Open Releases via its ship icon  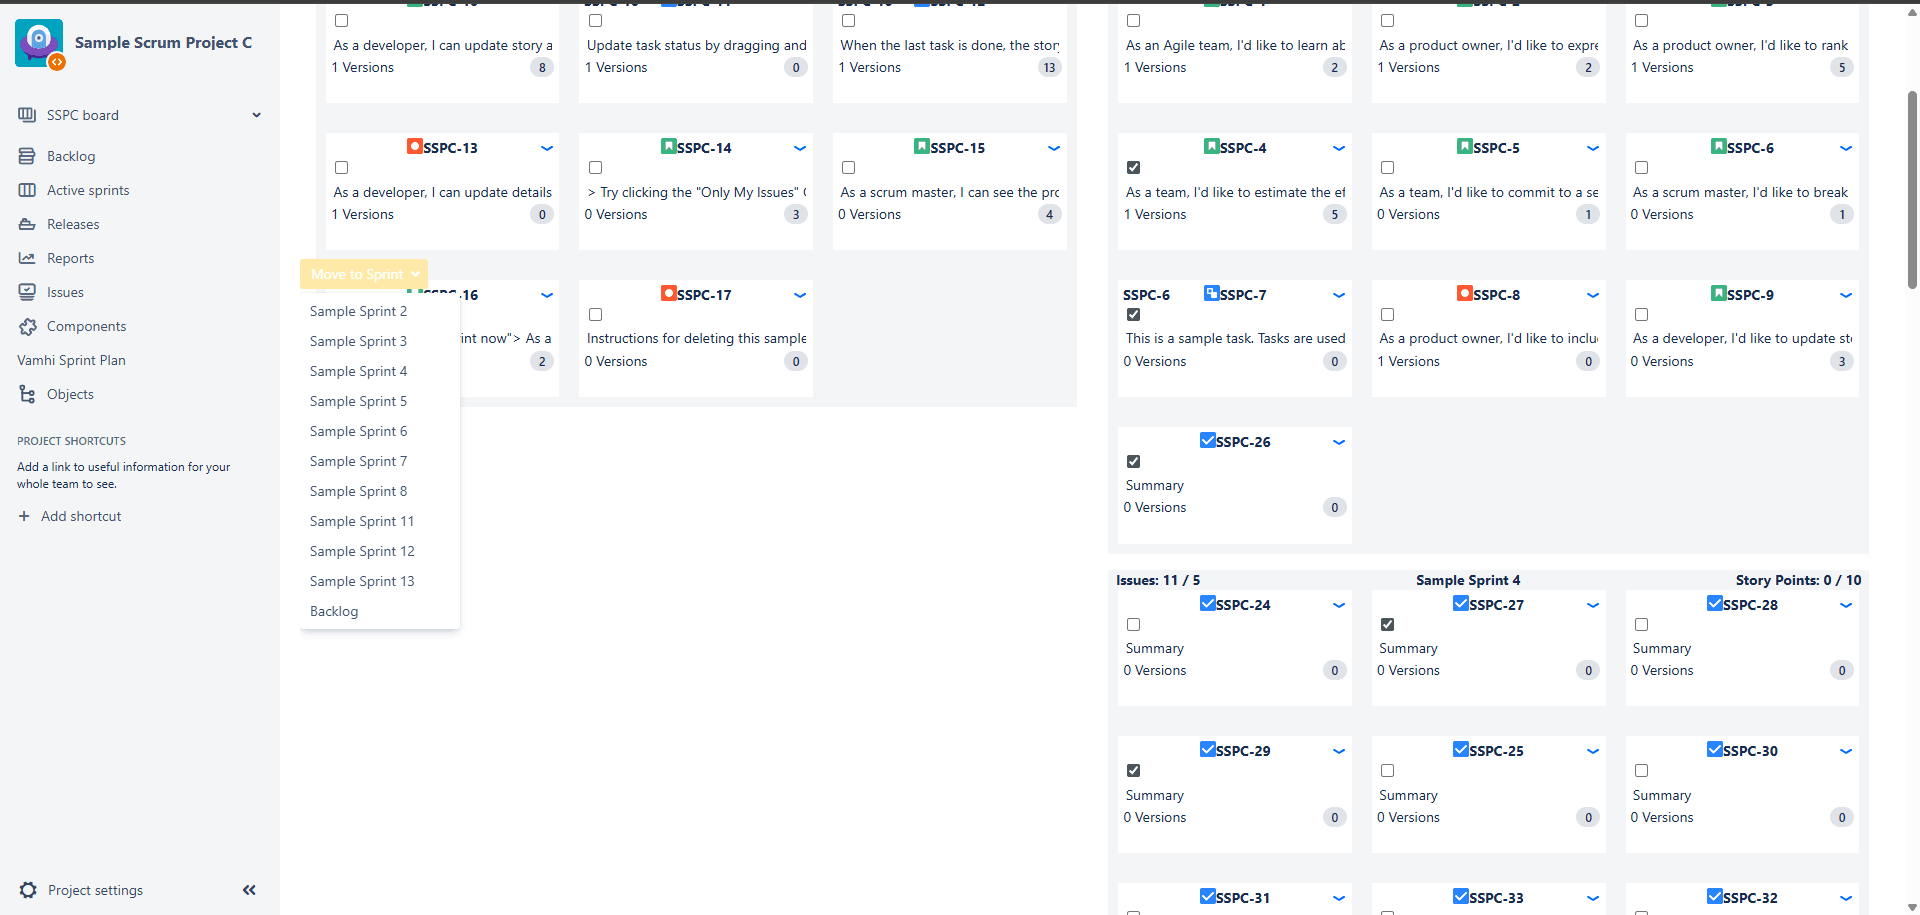tap(27, 224)
